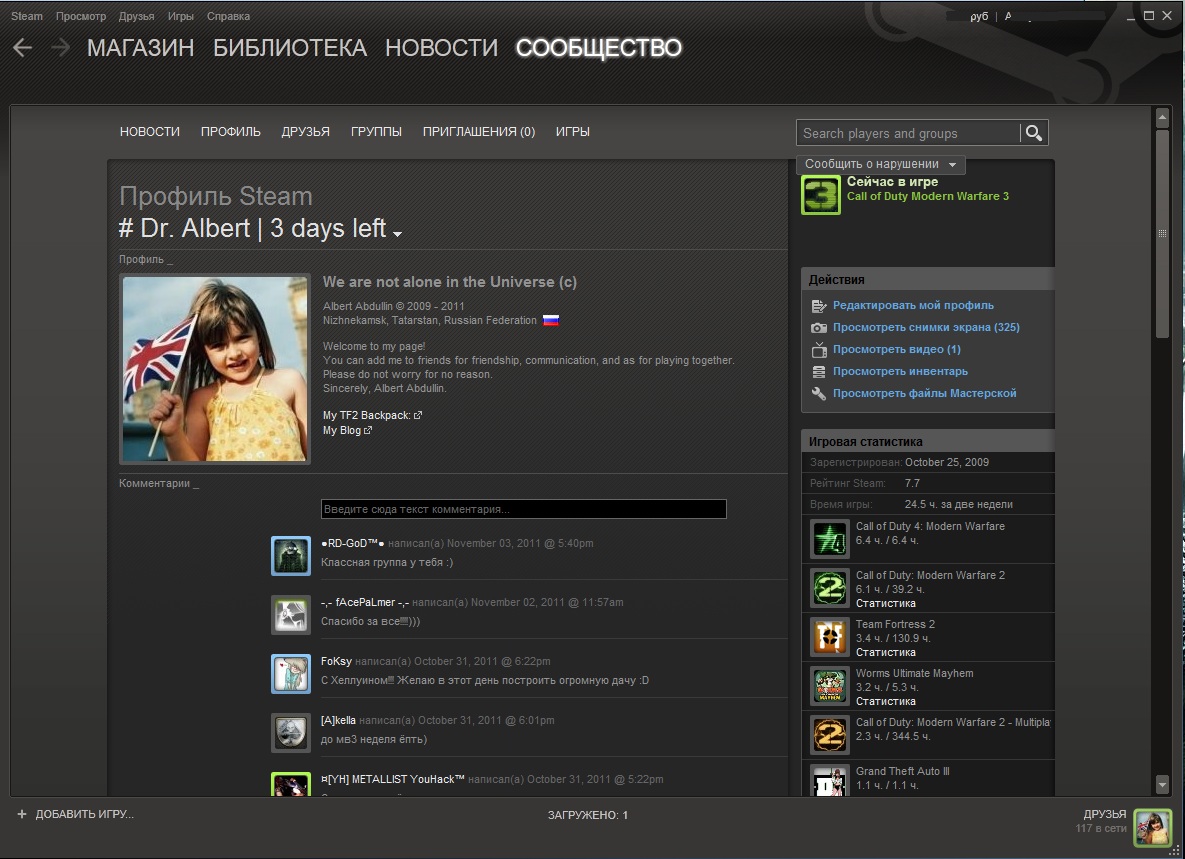Open the Просмотр menu

pyautogui.click(x=81, y=16)
